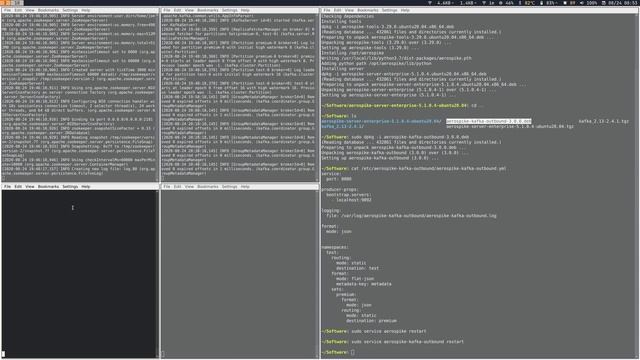
Task: Click the CPU usage 44% indicator
Action: pos(507,2)
